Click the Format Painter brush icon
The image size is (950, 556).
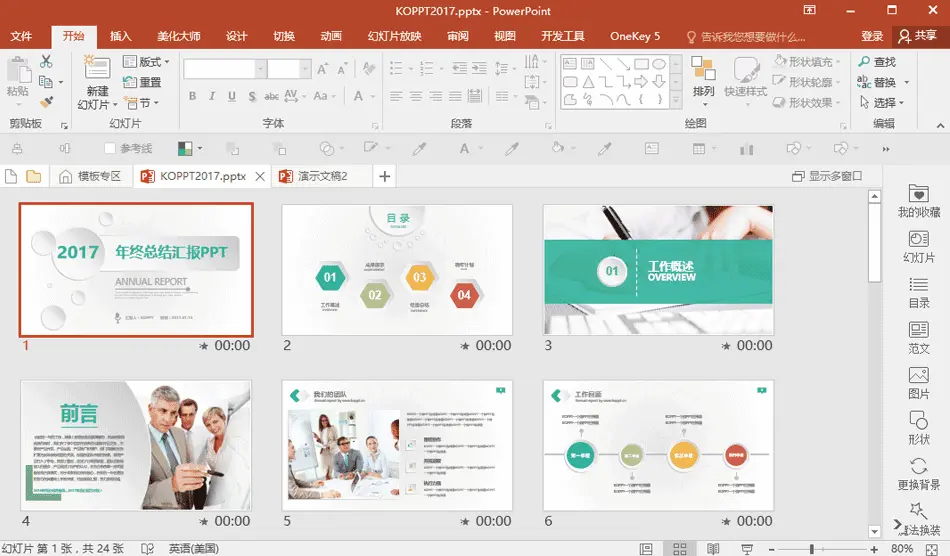47,102
